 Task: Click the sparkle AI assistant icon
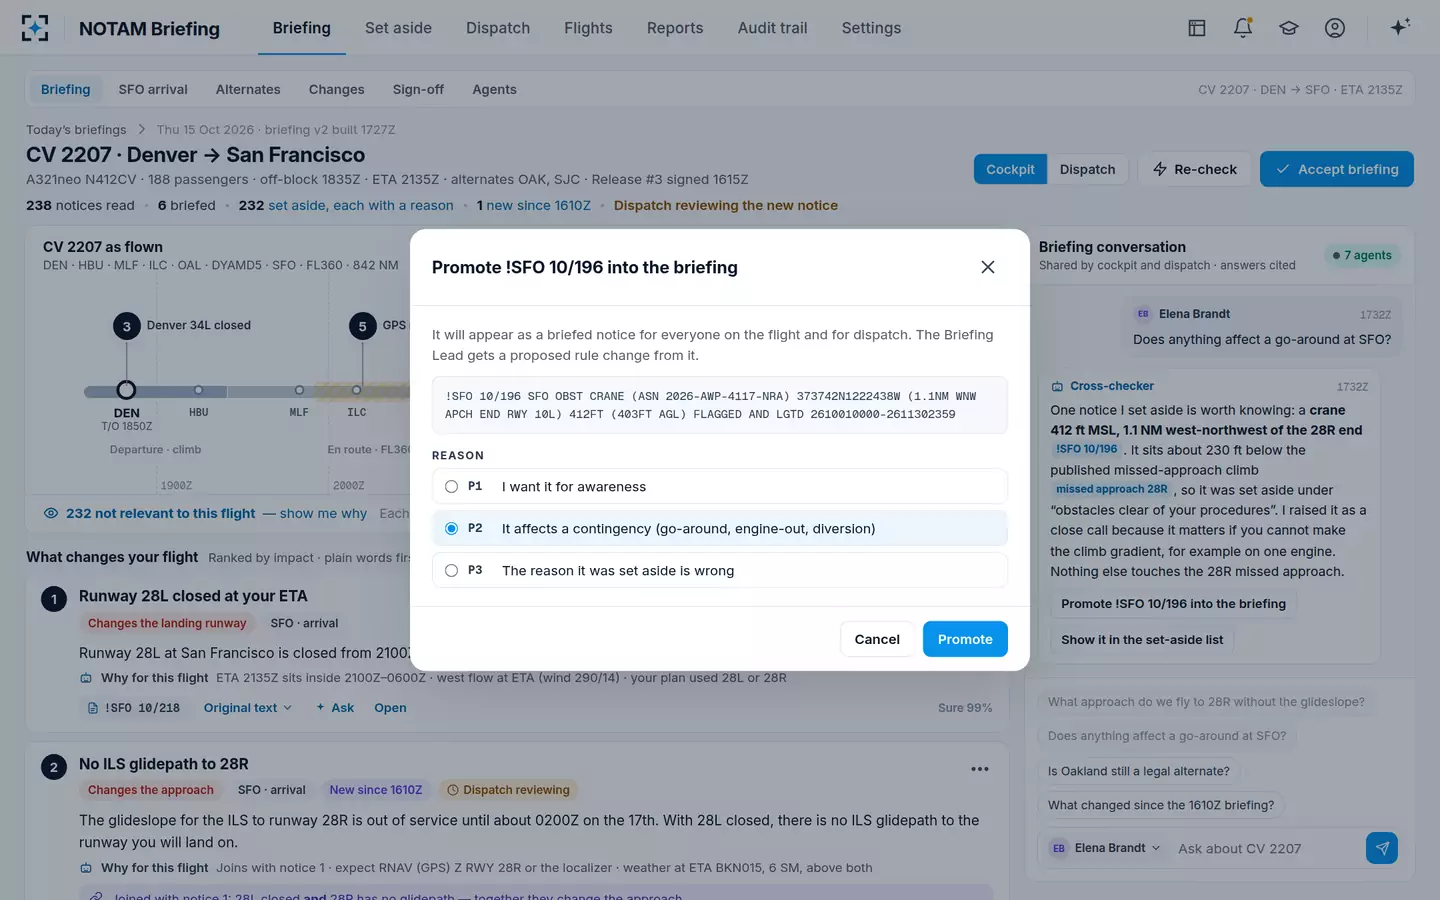pyautogui.click(x=1400, y=27)
